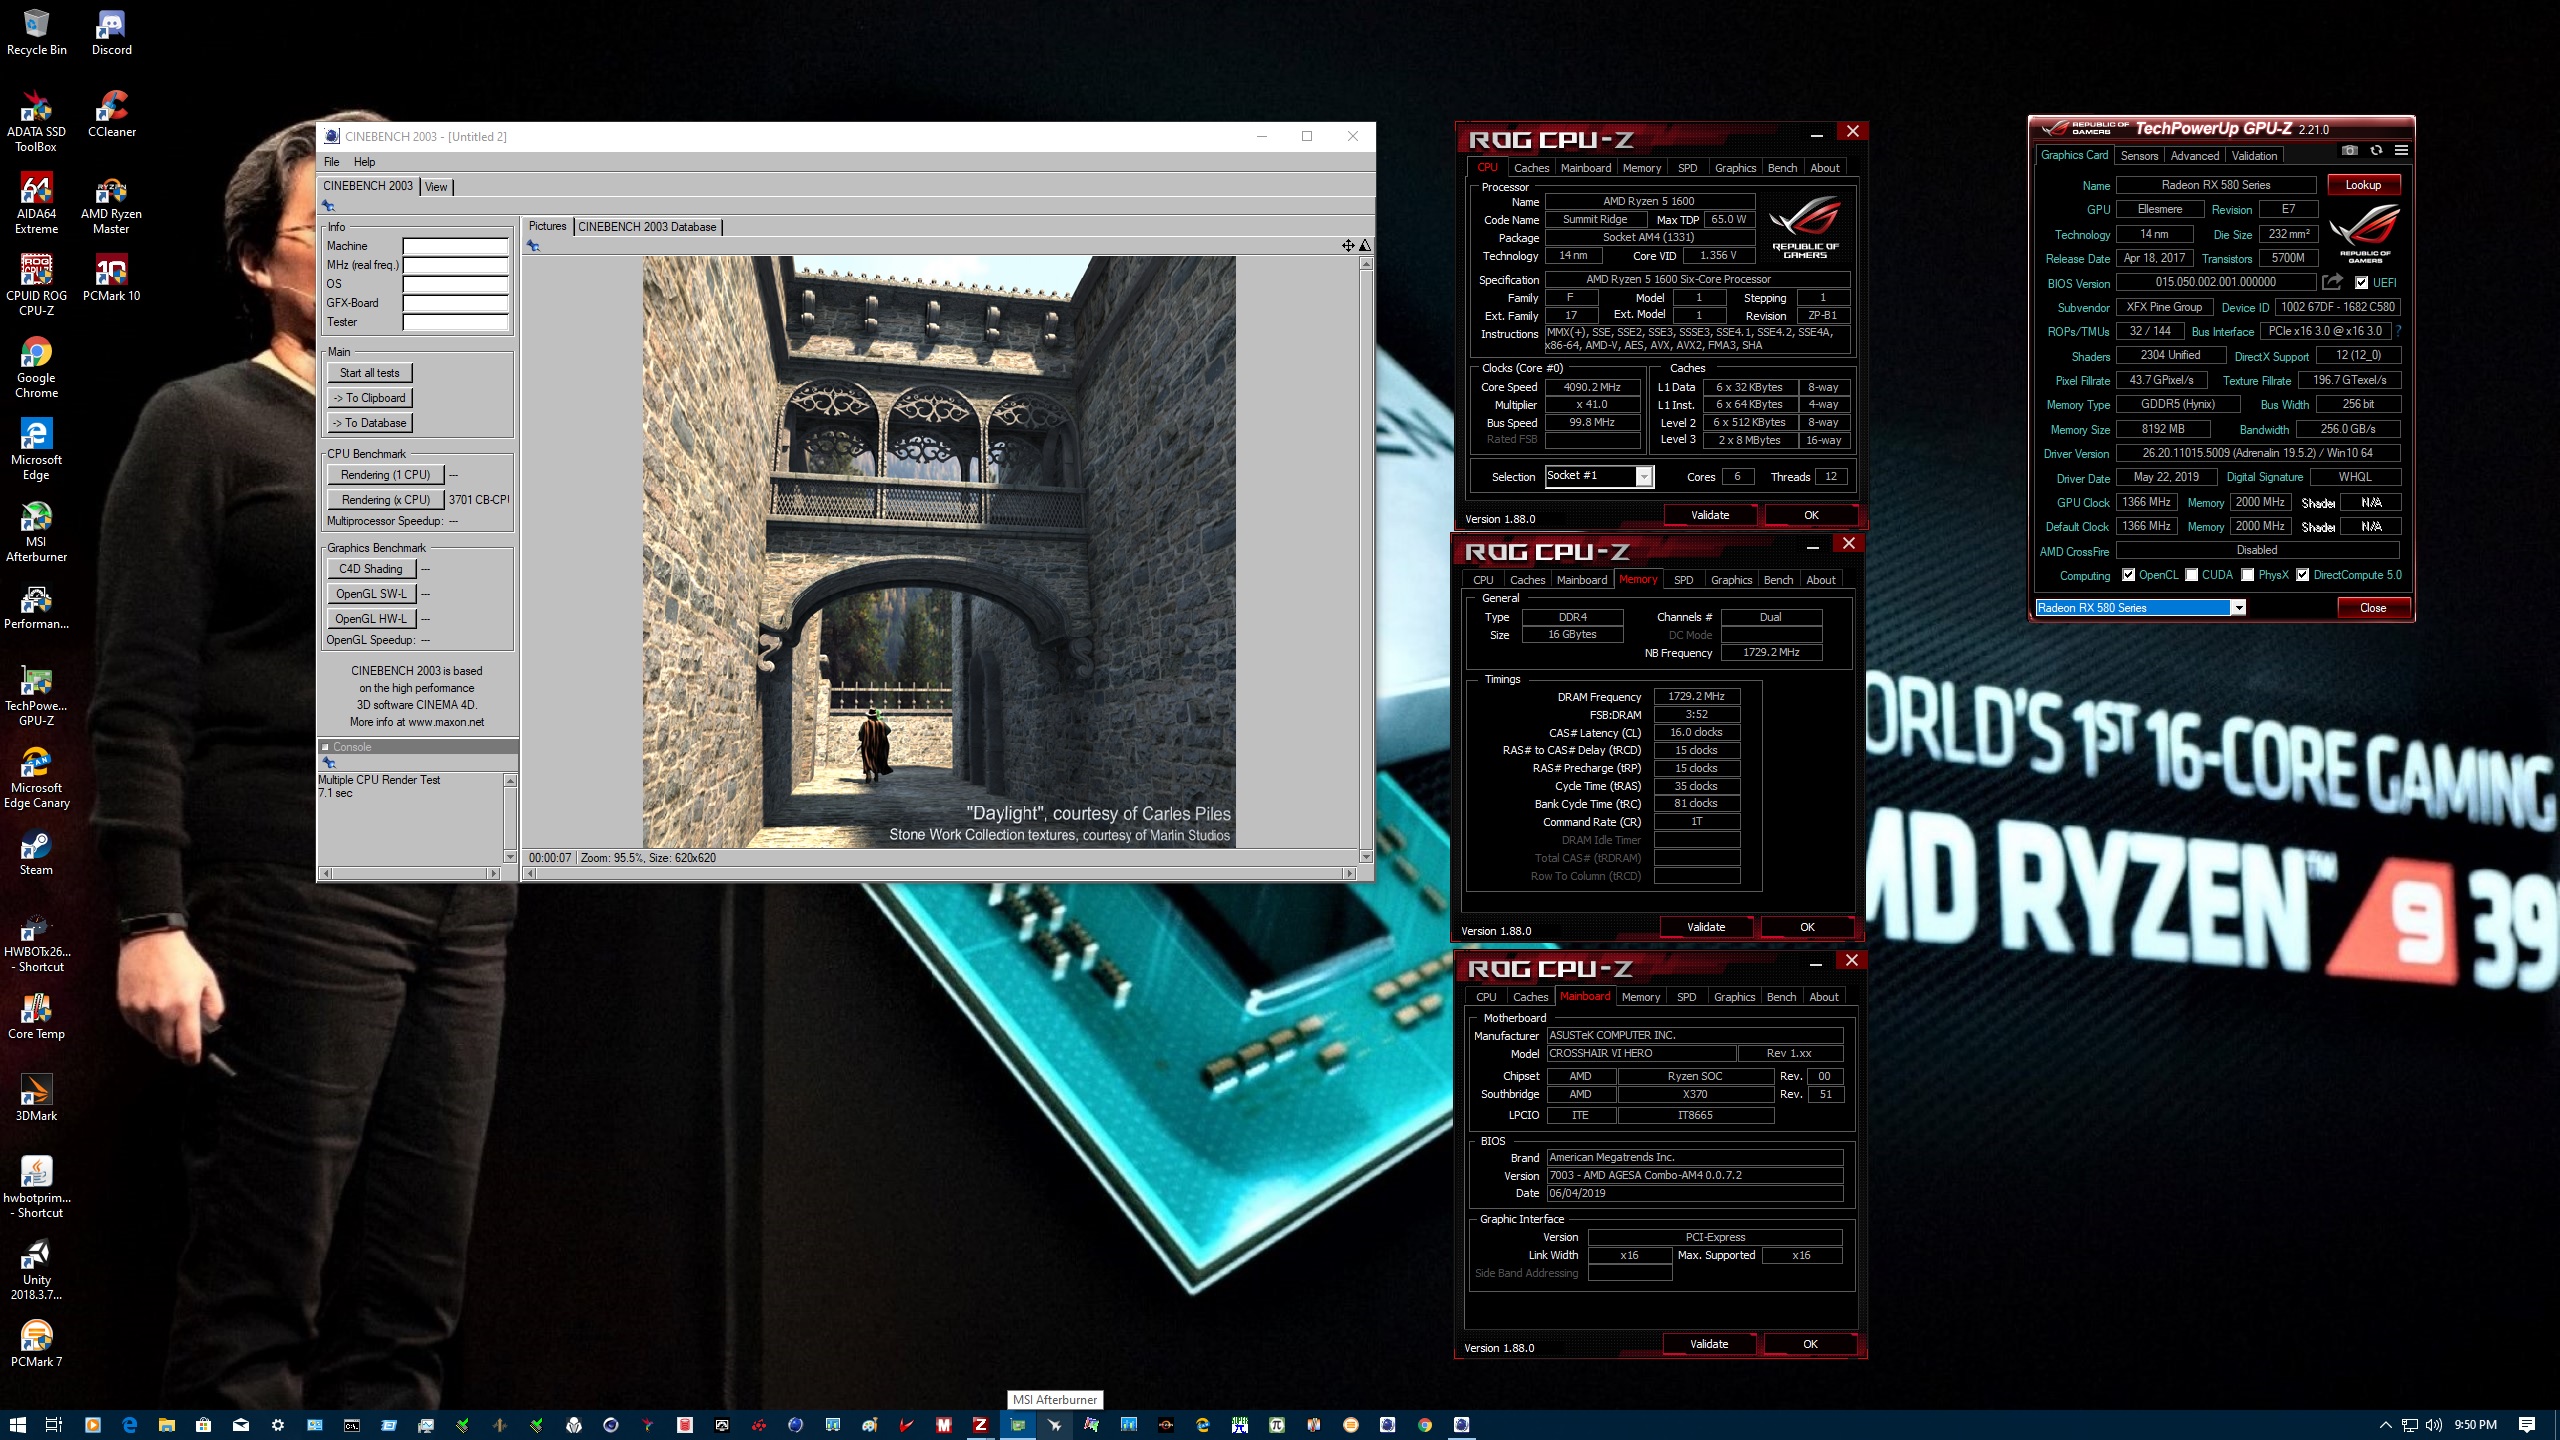This screenshot has width=2560, height=1440.
Task: Open the AIDA64 Extreme desktop icon
Action: tap(36, 204)
